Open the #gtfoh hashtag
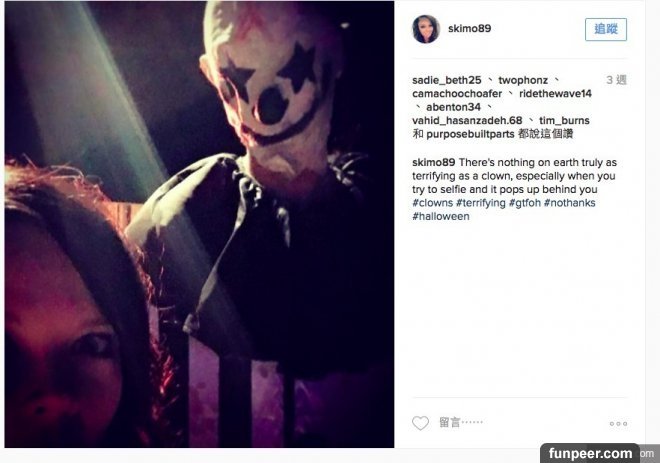Screen dimensions: 660x463 (524, 202)
